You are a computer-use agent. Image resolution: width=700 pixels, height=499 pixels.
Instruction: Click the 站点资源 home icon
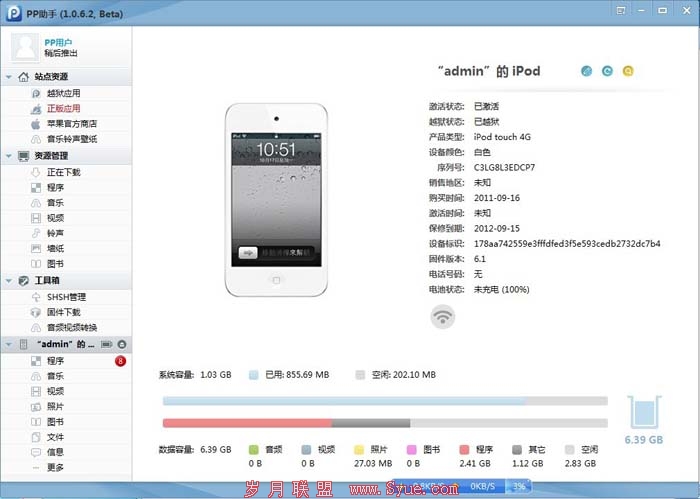point(23,77)
